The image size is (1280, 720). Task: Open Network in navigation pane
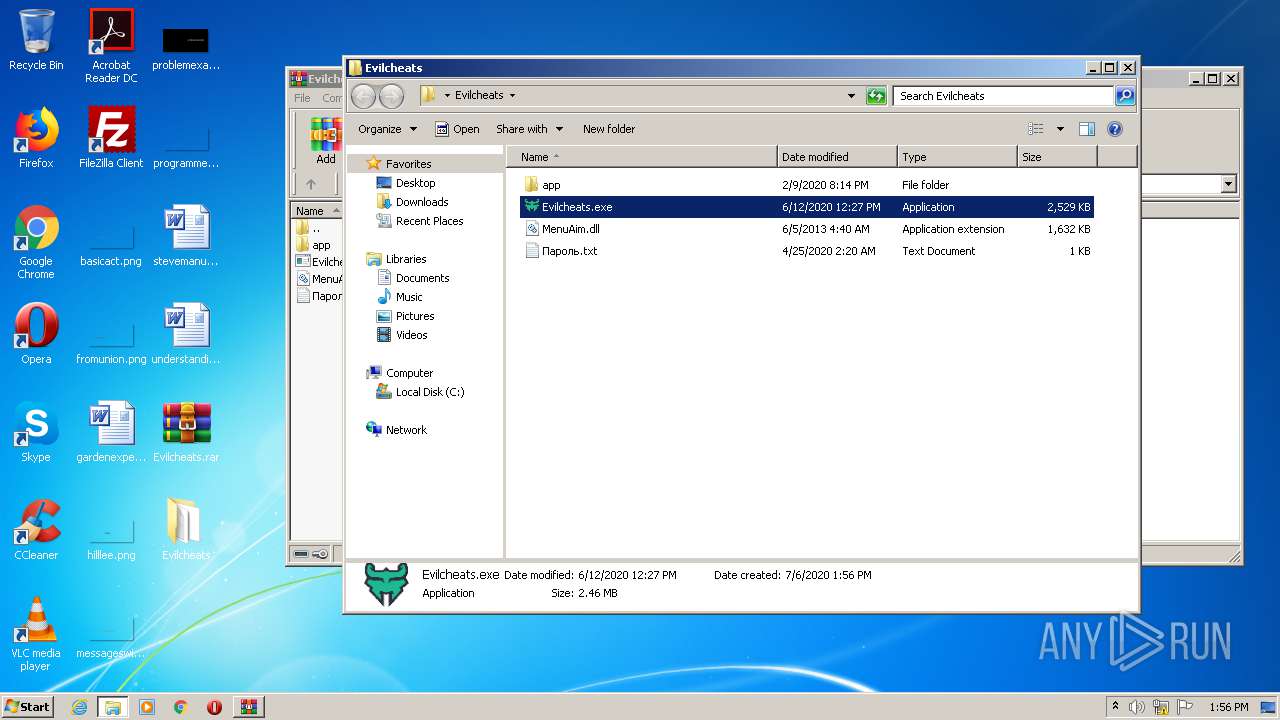[x=397, y=430]
